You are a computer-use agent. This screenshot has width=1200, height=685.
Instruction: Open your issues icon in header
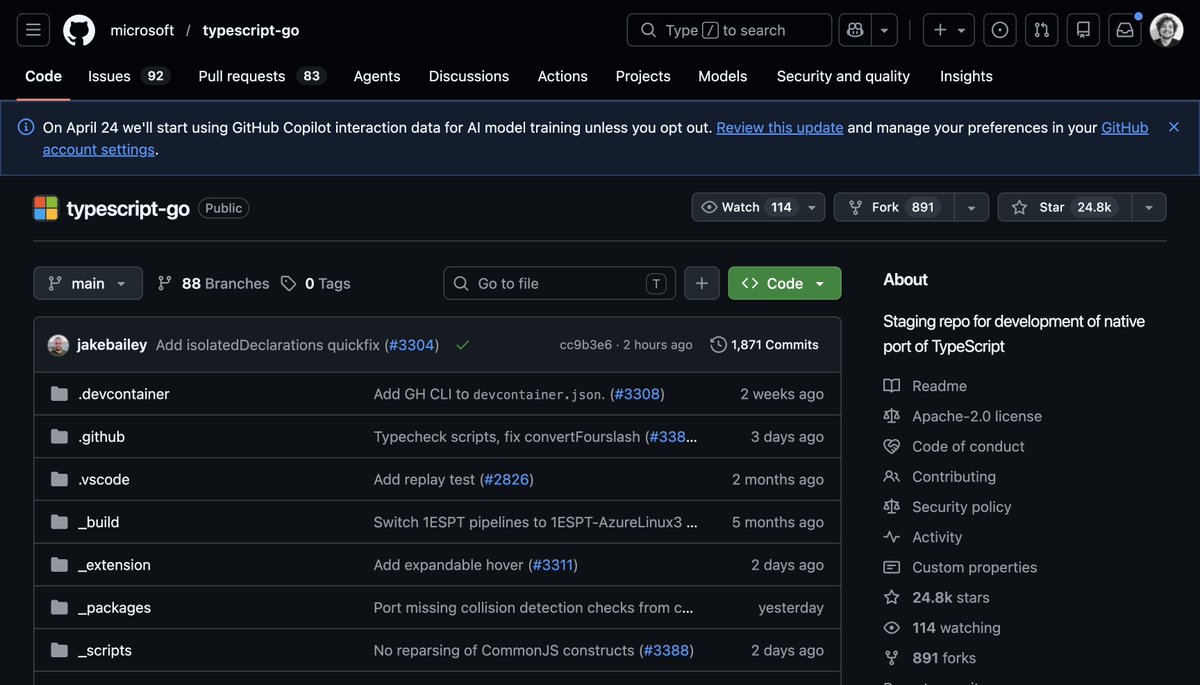pos(1000,30)
